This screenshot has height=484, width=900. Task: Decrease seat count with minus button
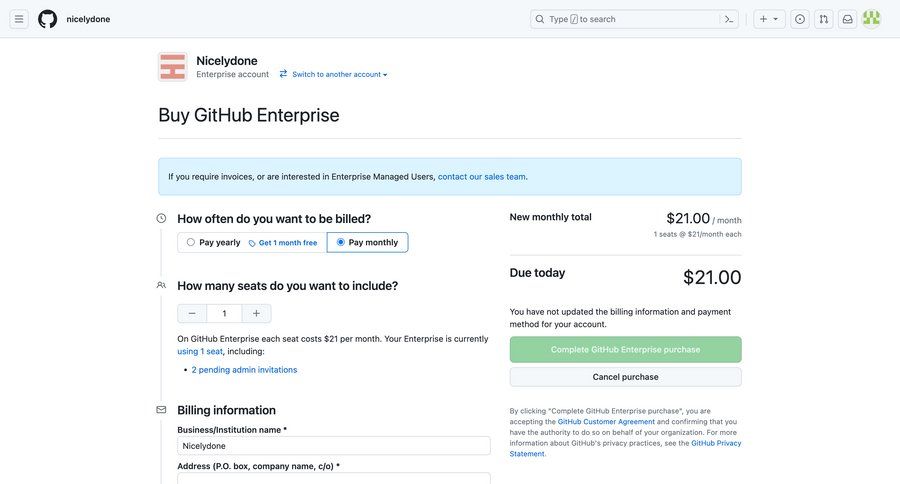(x=192, y=313)
